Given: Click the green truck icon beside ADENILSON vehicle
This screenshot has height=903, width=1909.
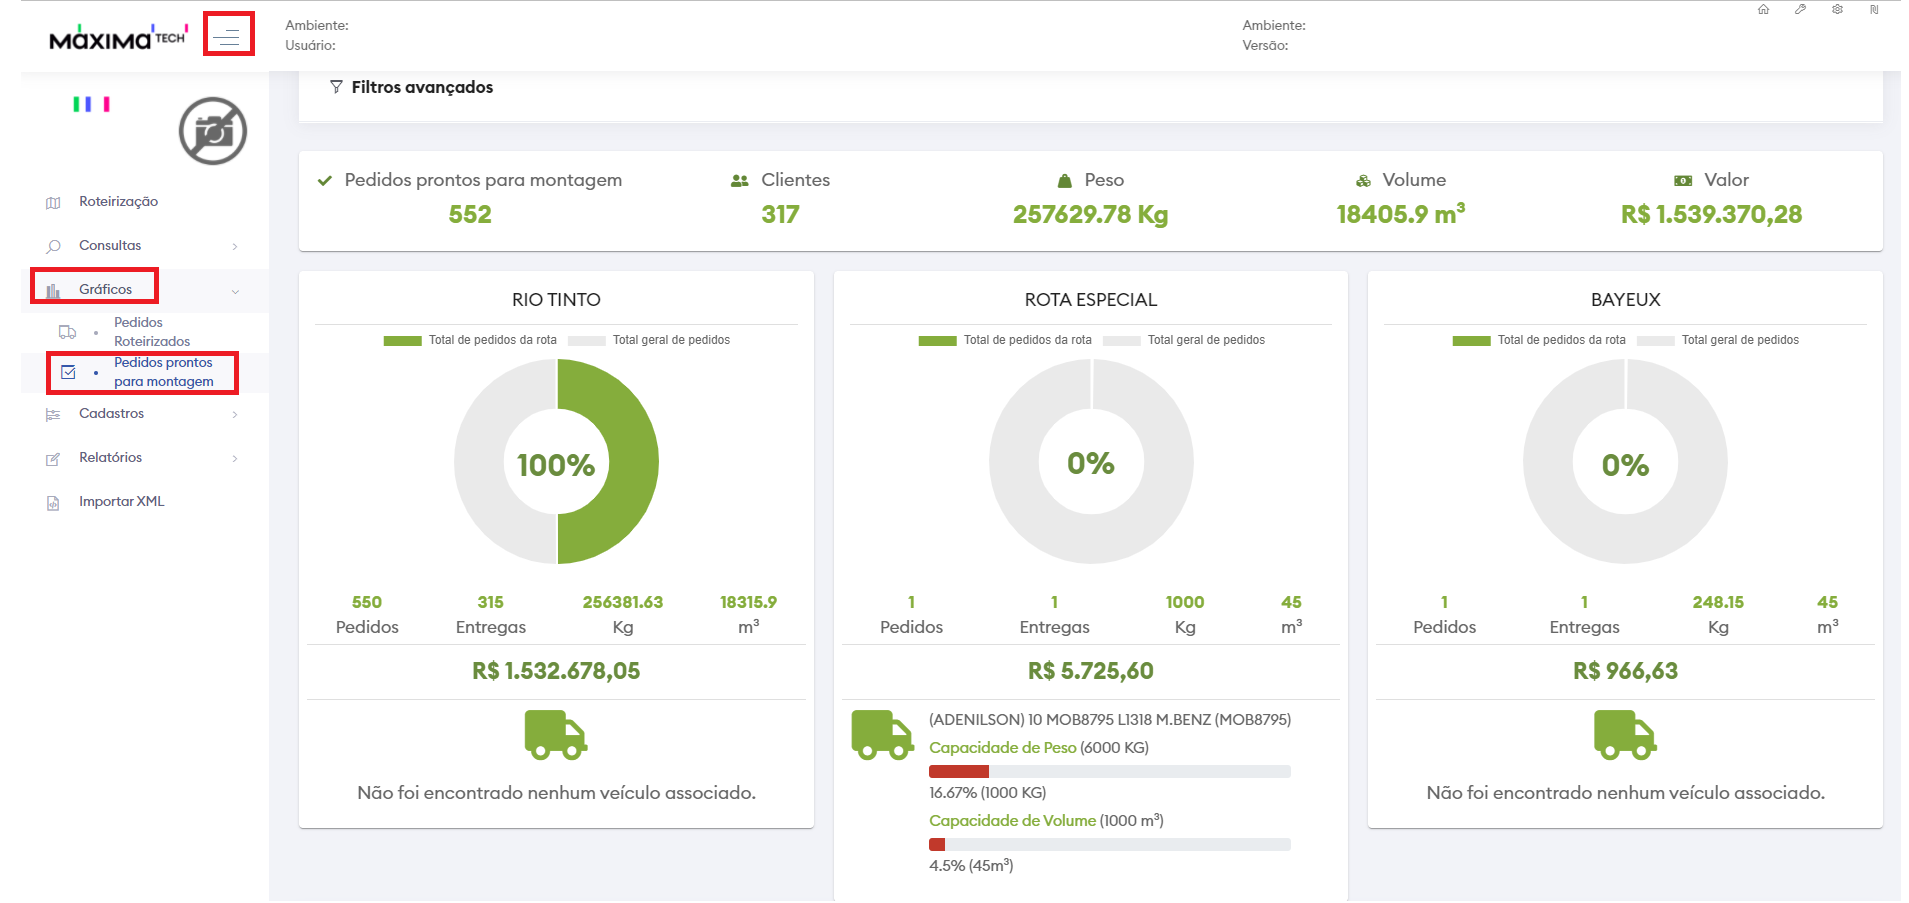Looking at the screenshot, I should pyautogui.click(x=881, y=735).
